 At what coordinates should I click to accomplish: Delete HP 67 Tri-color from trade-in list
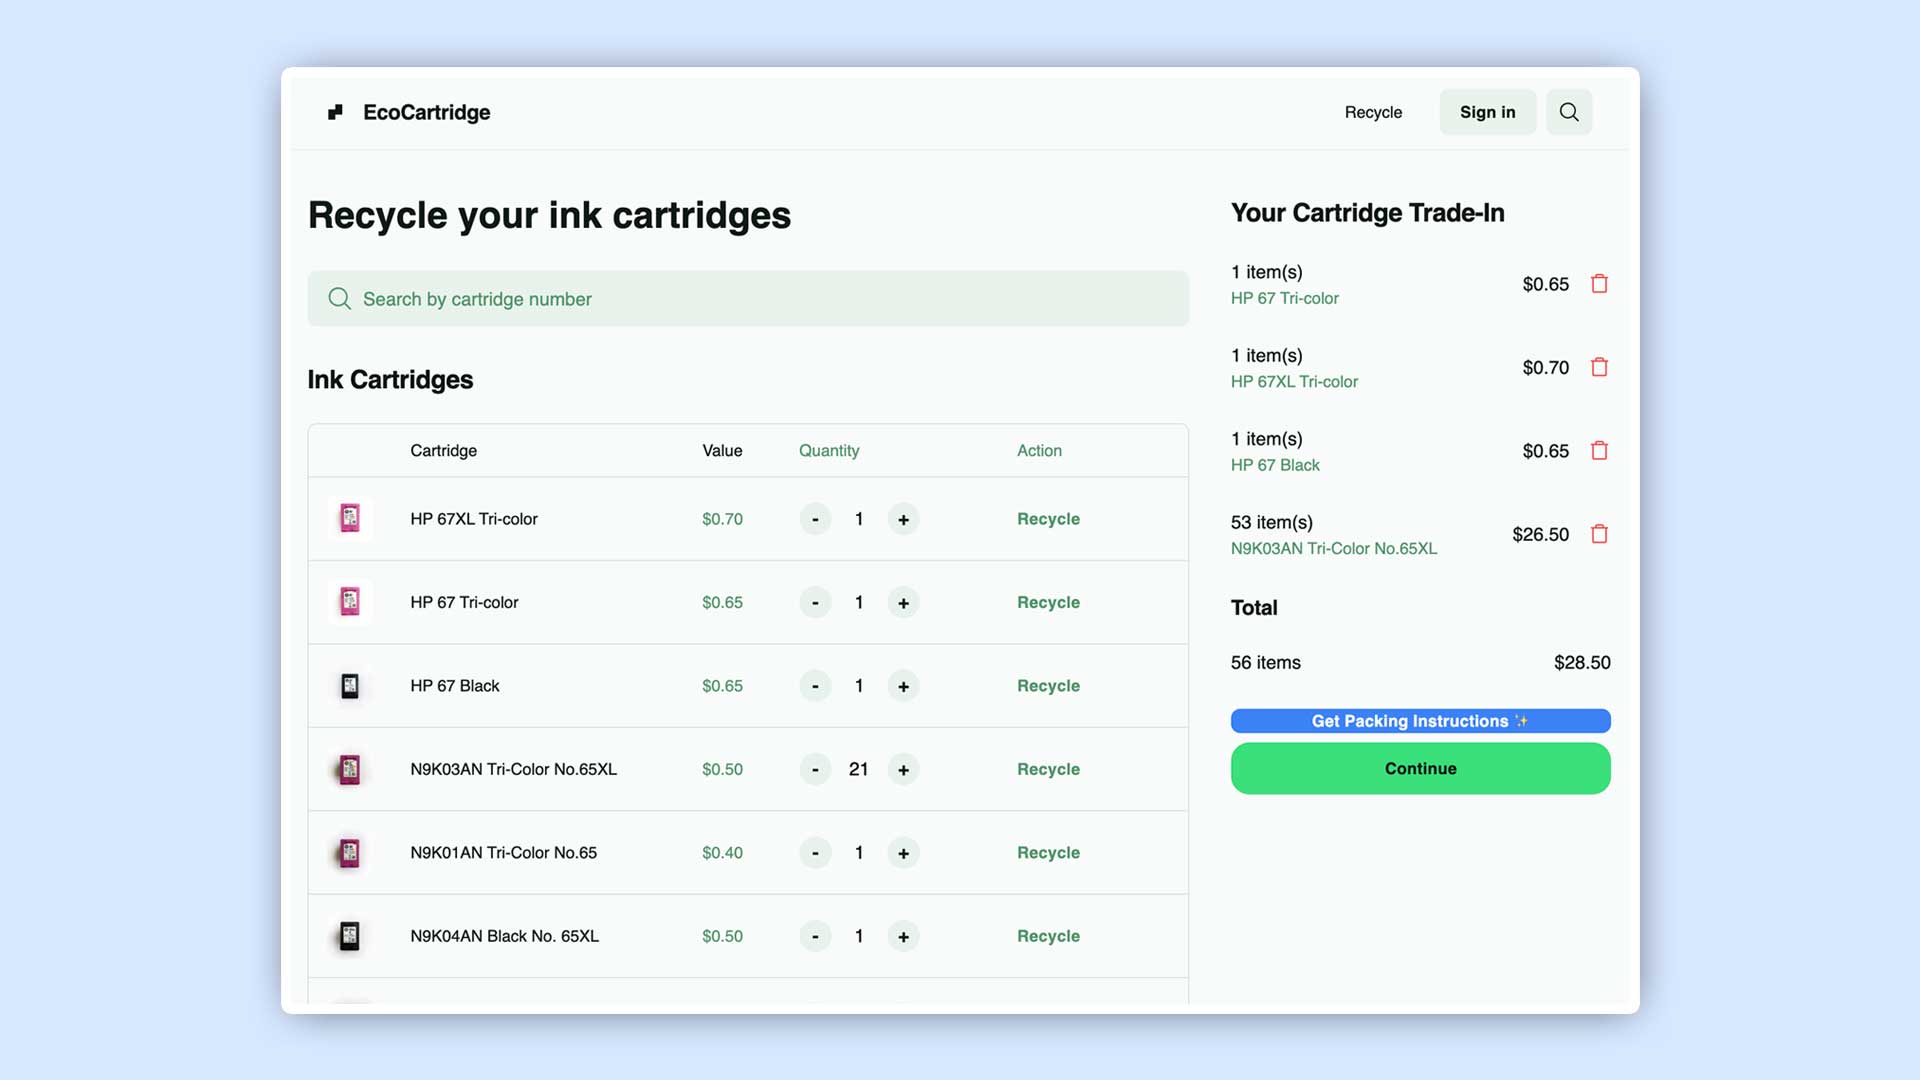[1599, 284]
